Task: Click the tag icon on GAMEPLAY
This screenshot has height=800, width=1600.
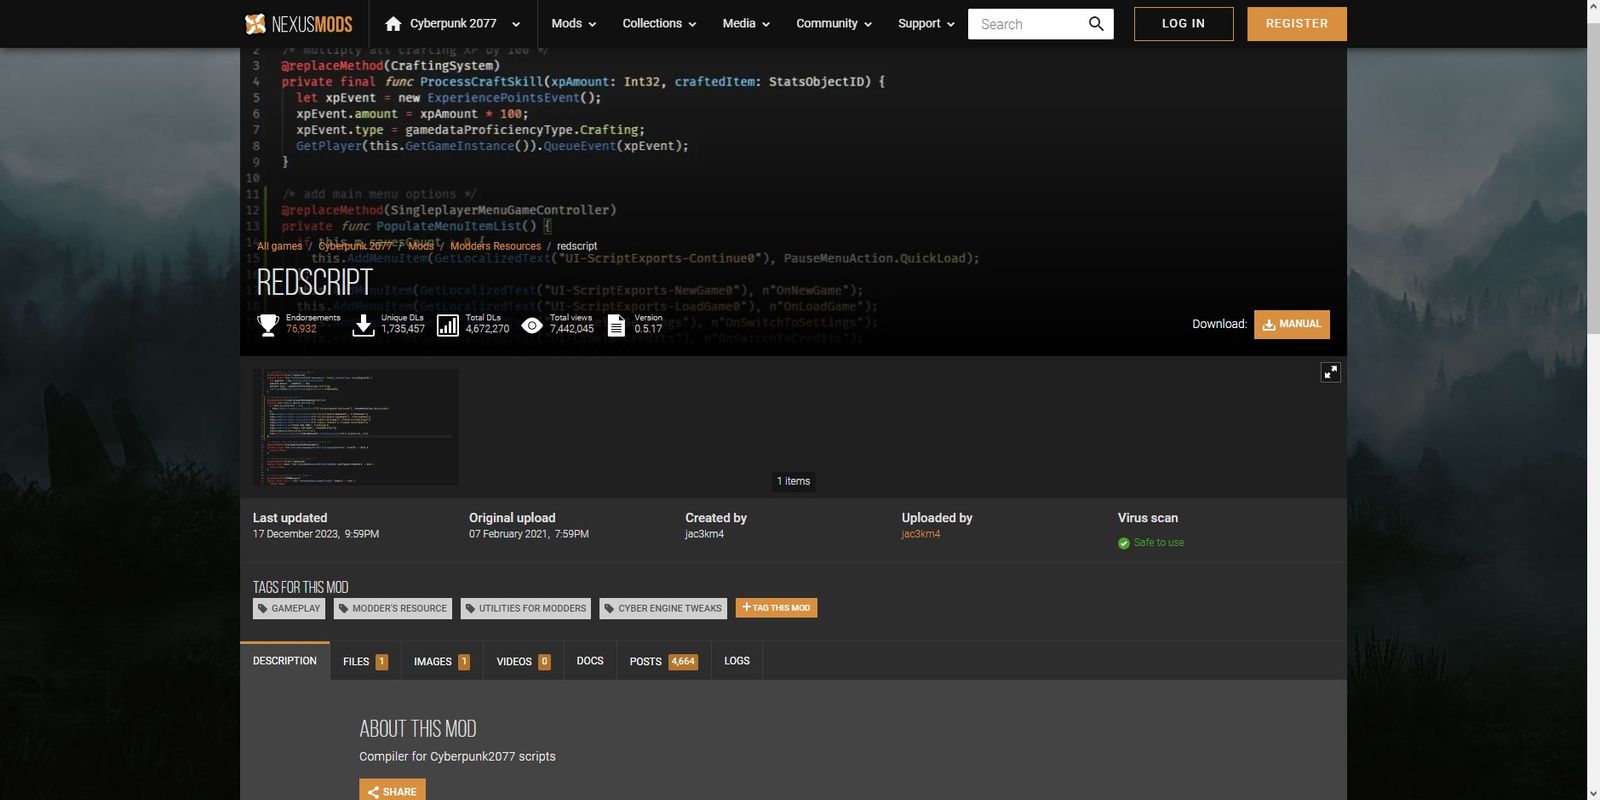Action: tap(263, 608)
